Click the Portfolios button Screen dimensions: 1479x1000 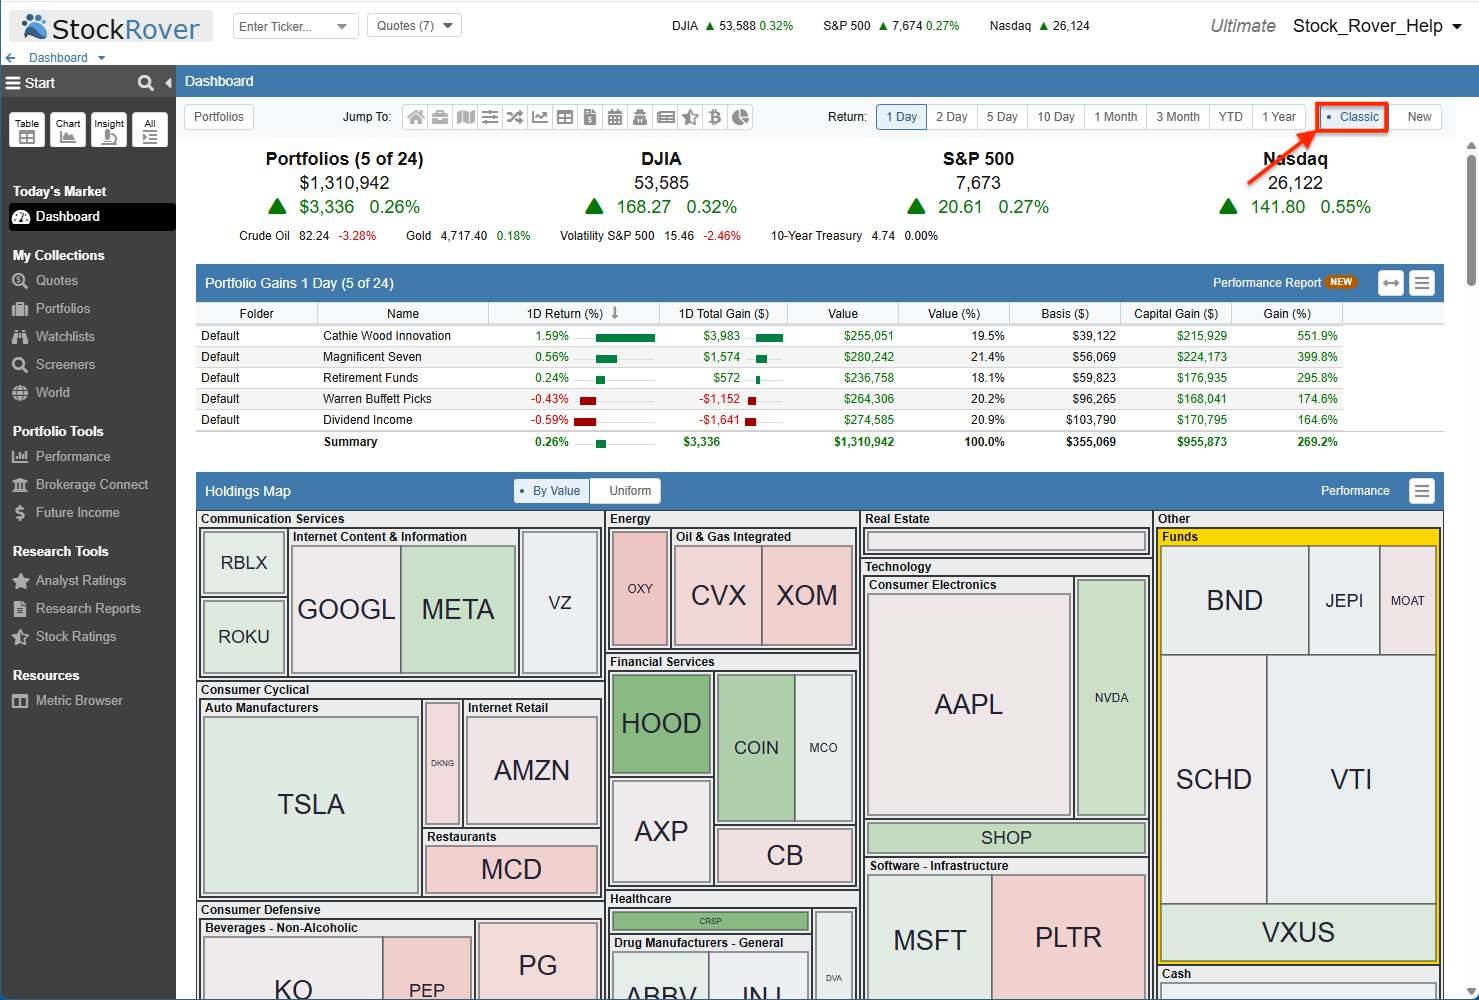pyautogui.click(x=219, y=117)
